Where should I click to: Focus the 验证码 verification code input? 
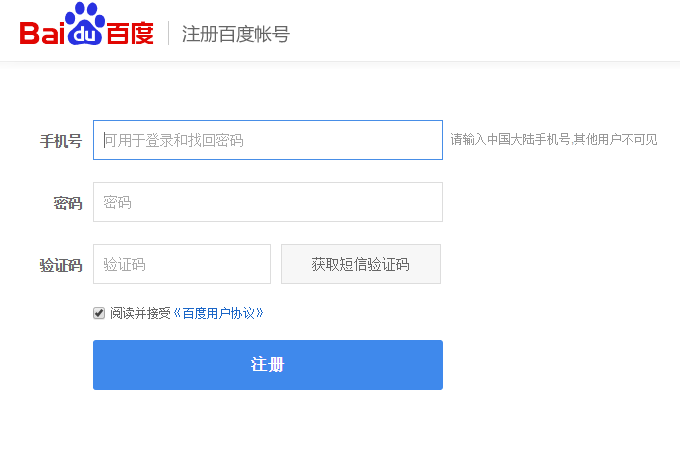[x=181, y=264]
